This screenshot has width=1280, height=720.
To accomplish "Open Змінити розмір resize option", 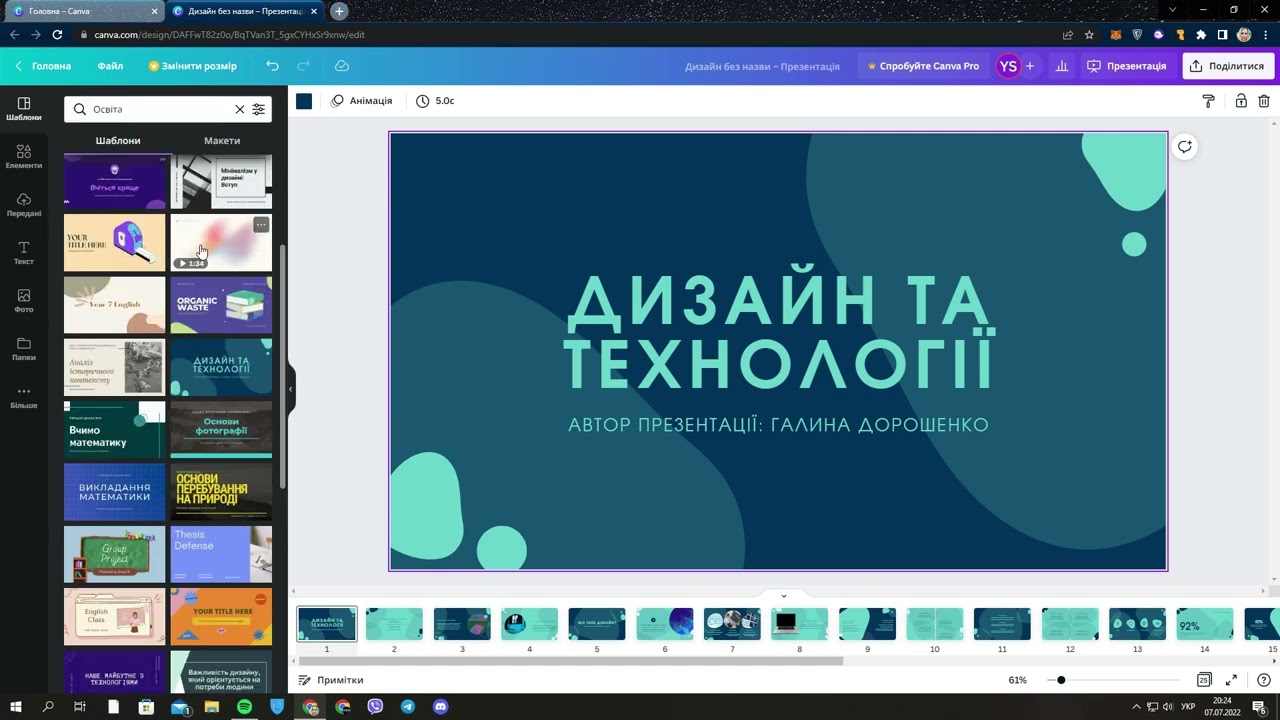I will 193,66.
